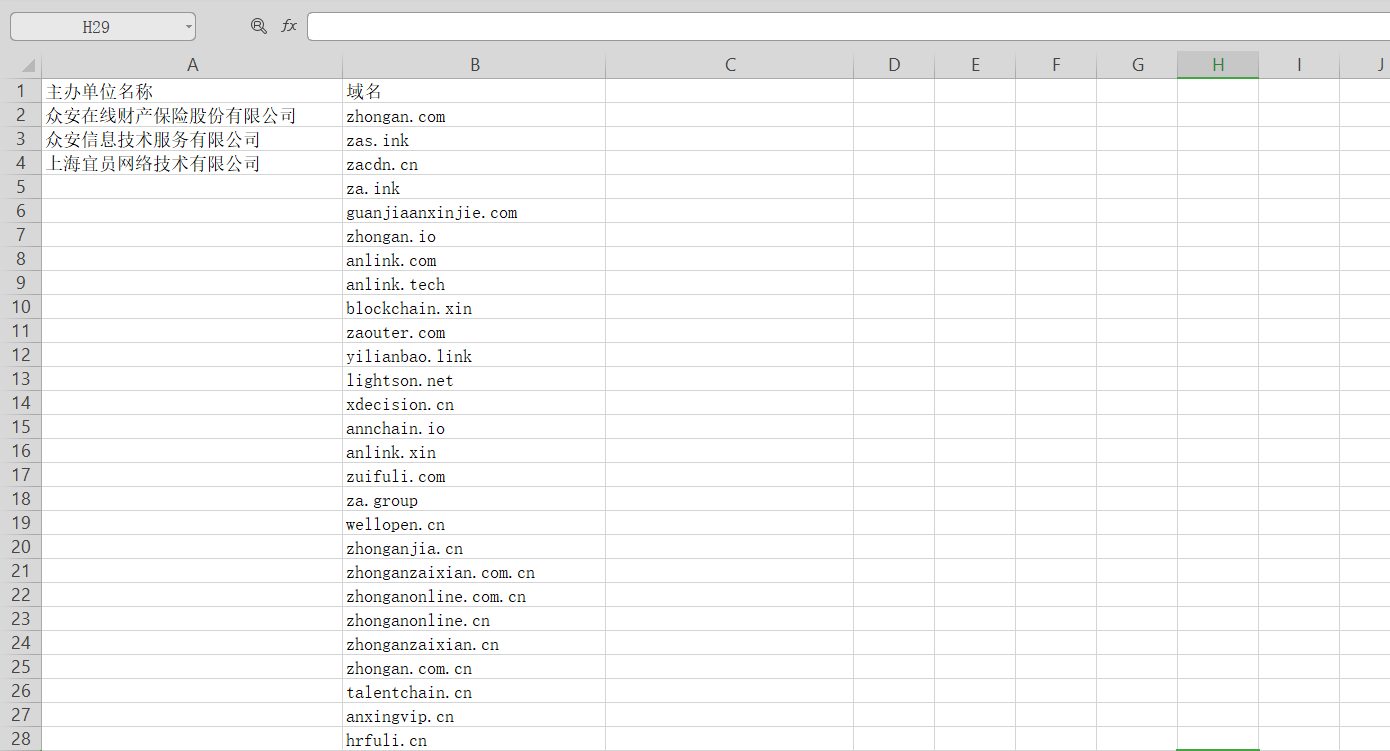Click the anlink.com cell

(x=474, y=259)
